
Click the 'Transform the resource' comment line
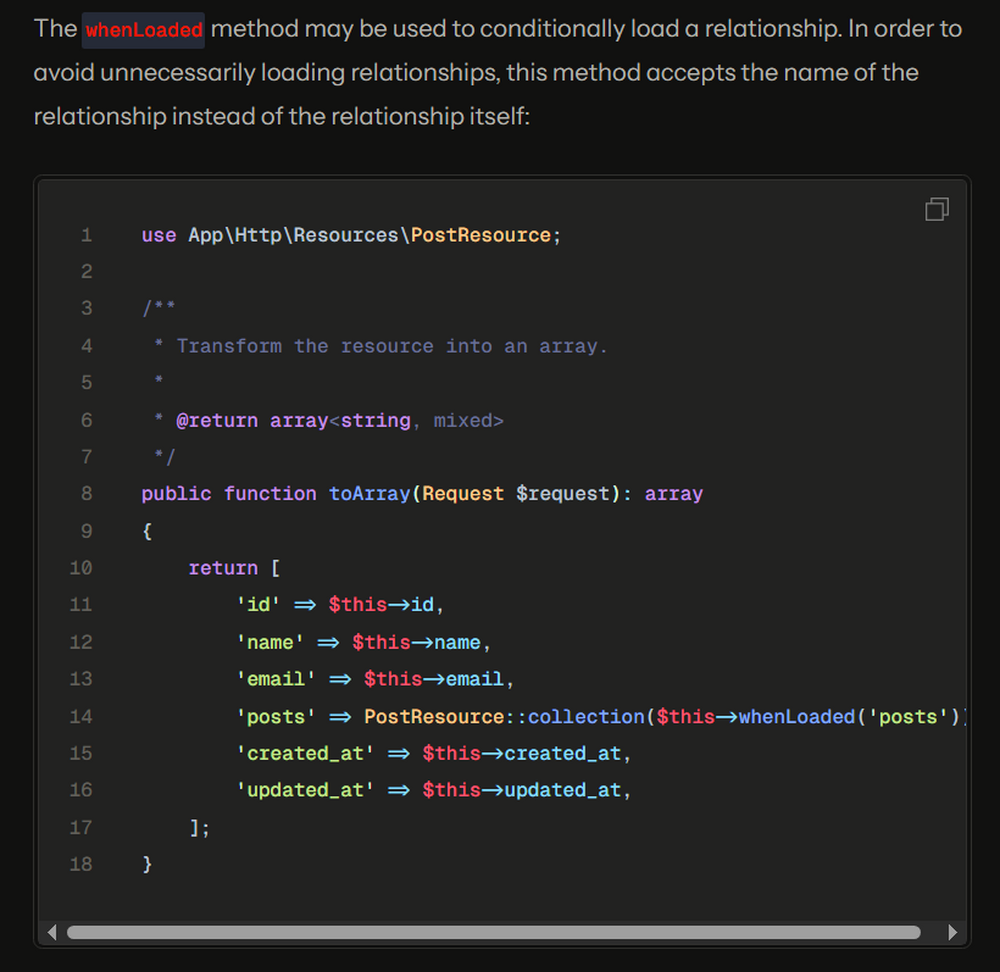392,346
